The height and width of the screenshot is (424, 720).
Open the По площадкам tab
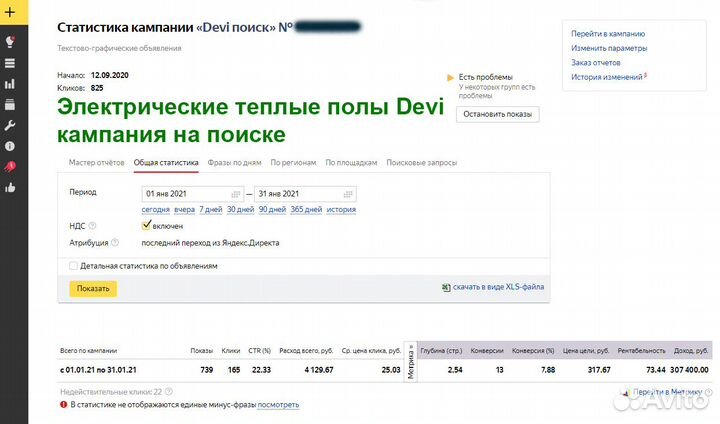[x=351, y=163]
